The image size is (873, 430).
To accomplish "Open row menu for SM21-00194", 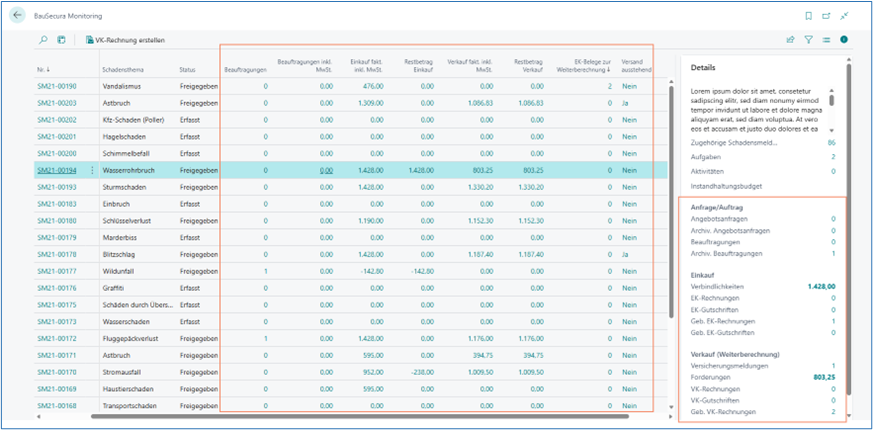I will click(x=93, y=171).
